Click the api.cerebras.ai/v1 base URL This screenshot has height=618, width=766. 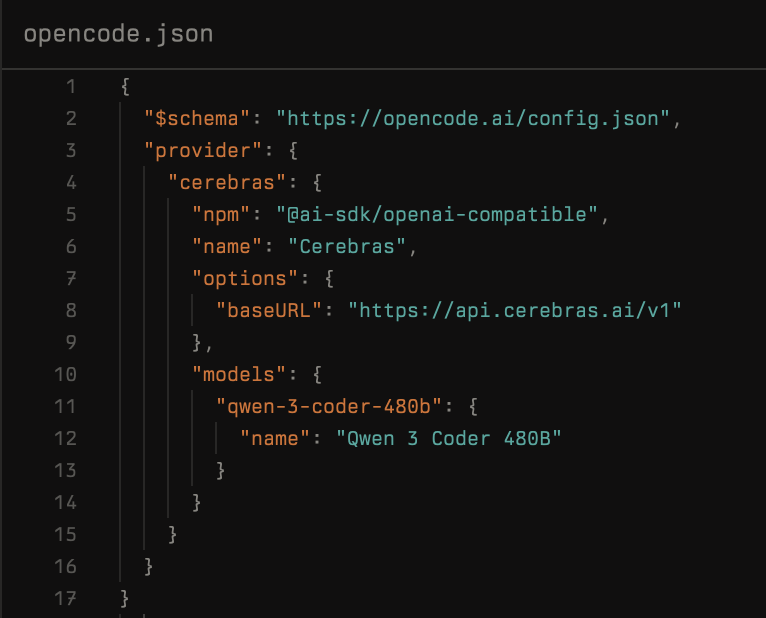514,310
